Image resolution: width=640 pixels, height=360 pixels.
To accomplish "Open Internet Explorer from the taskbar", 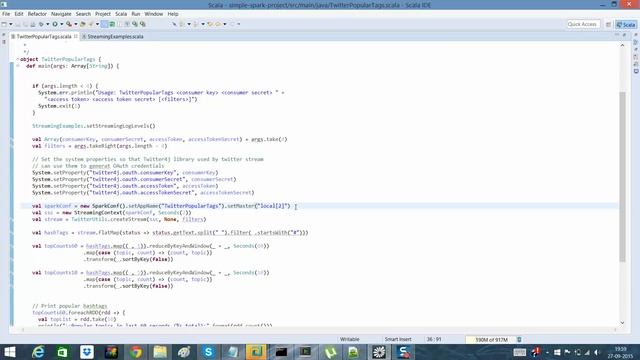I will 38,352.
